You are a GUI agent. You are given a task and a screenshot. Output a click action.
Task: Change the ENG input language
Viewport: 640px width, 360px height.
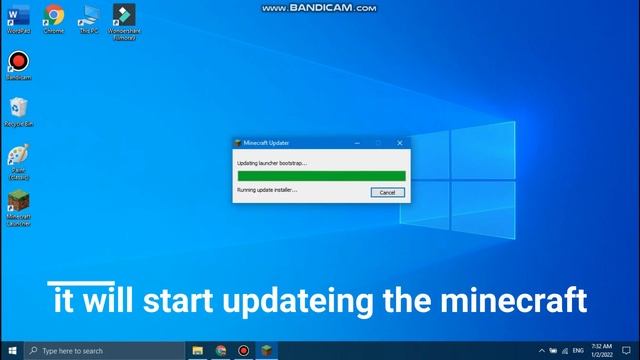(578, 351)
